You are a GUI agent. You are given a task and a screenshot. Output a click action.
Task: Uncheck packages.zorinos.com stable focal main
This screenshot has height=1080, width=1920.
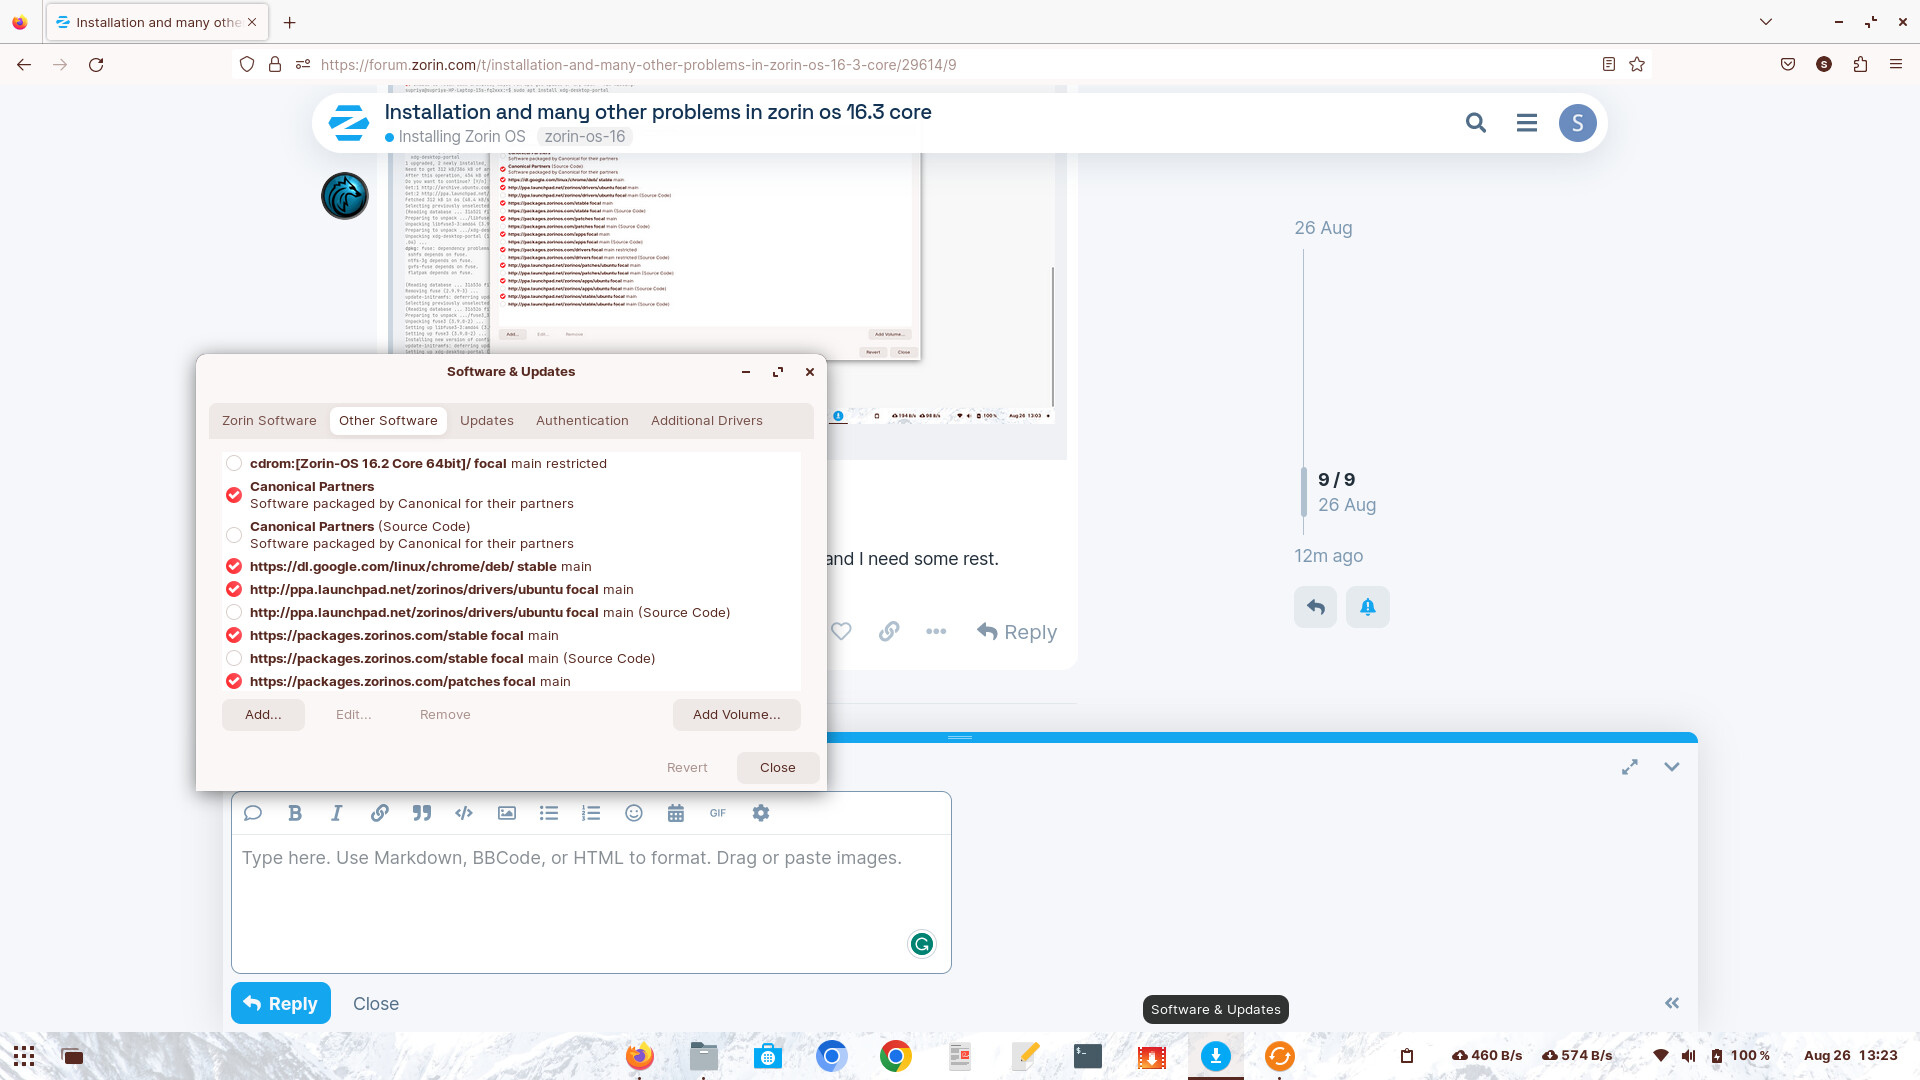pyautogui.click(x=234, y=635)
